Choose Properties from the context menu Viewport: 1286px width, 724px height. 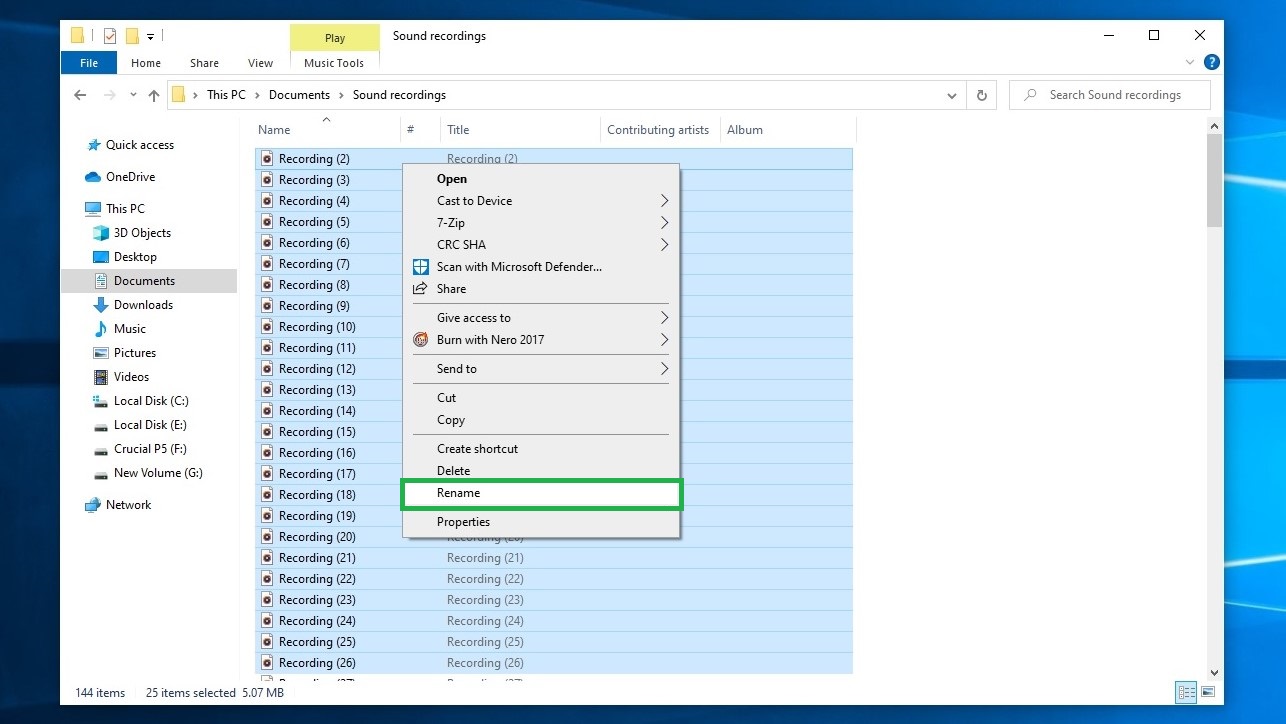point(541,522)
